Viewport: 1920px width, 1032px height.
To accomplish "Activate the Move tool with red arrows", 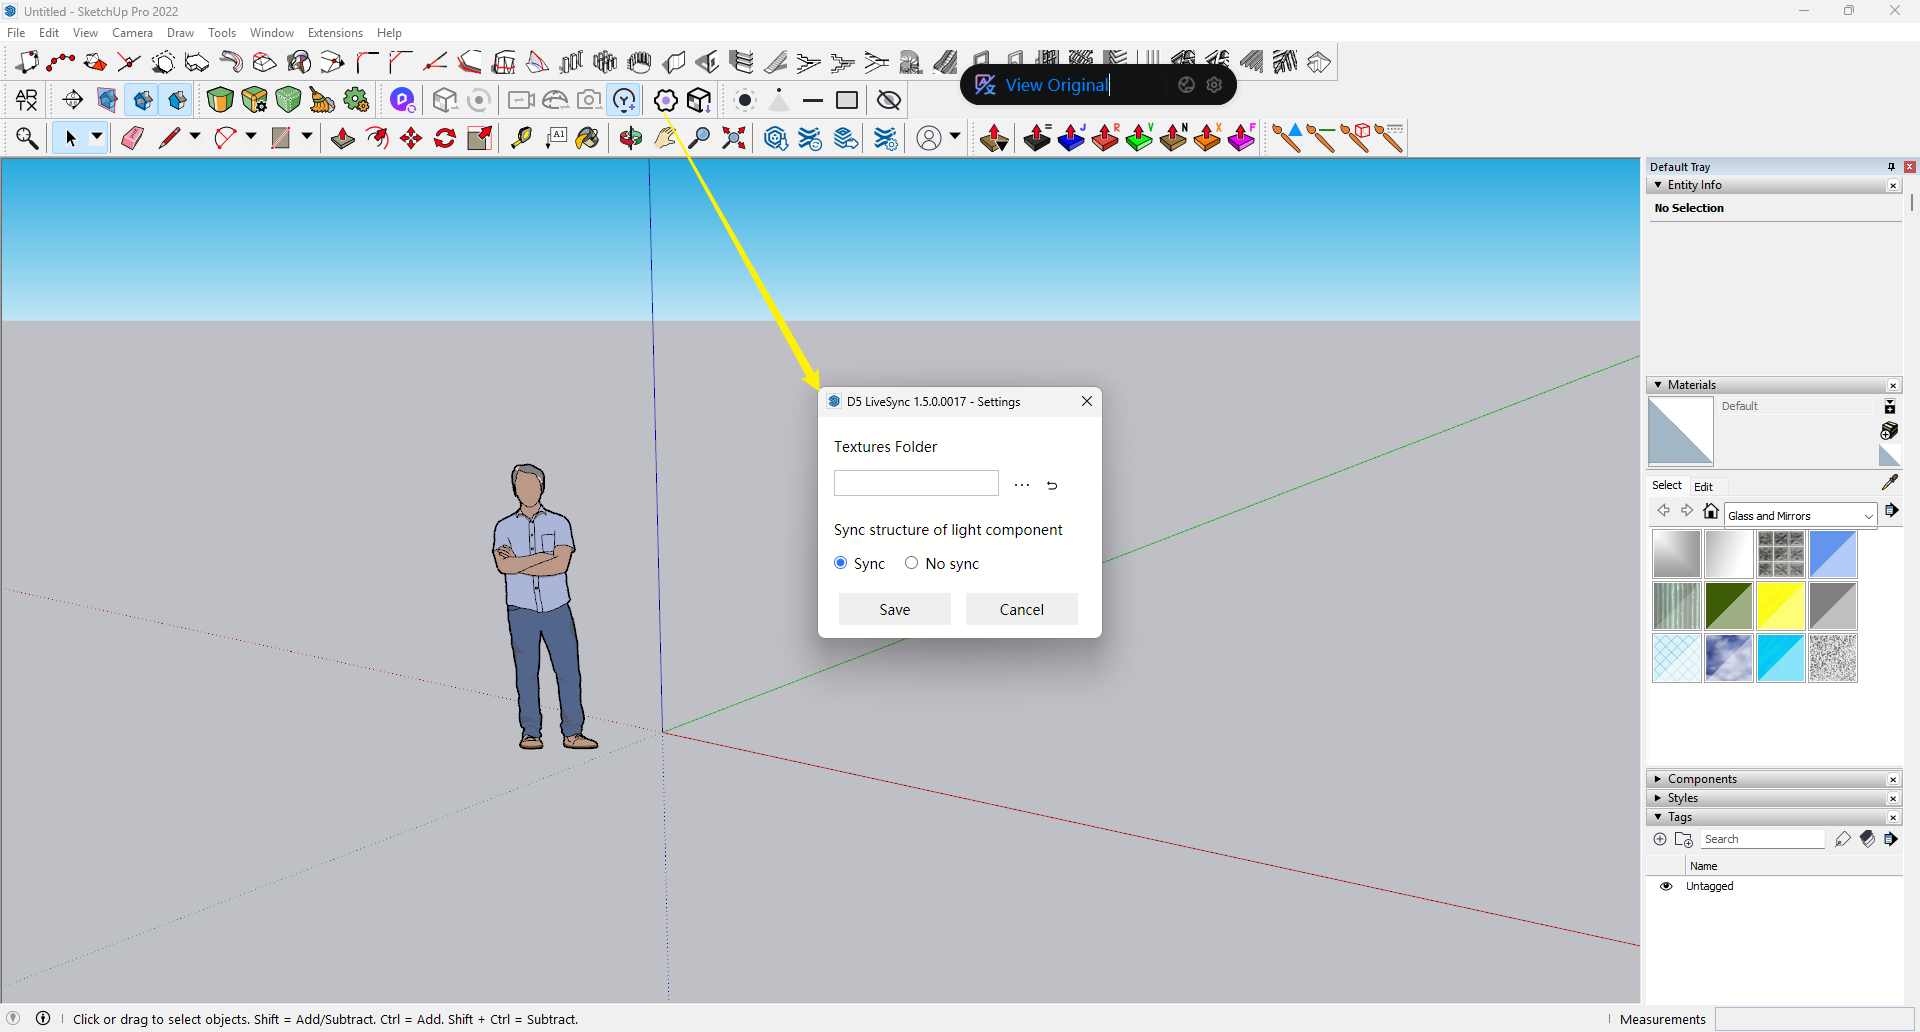I will point(411,138).
